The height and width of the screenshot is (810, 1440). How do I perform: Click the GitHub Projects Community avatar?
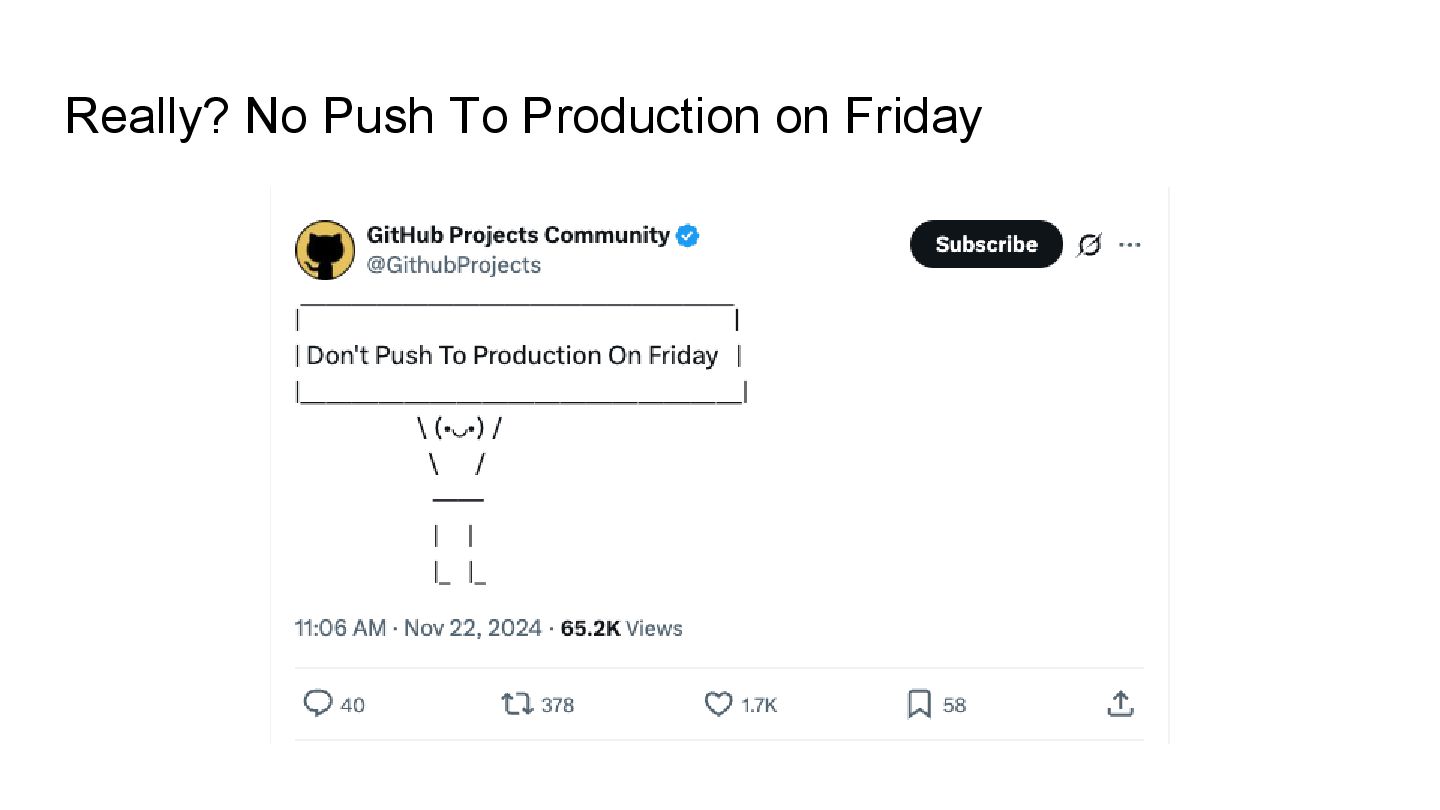[325, 250]
